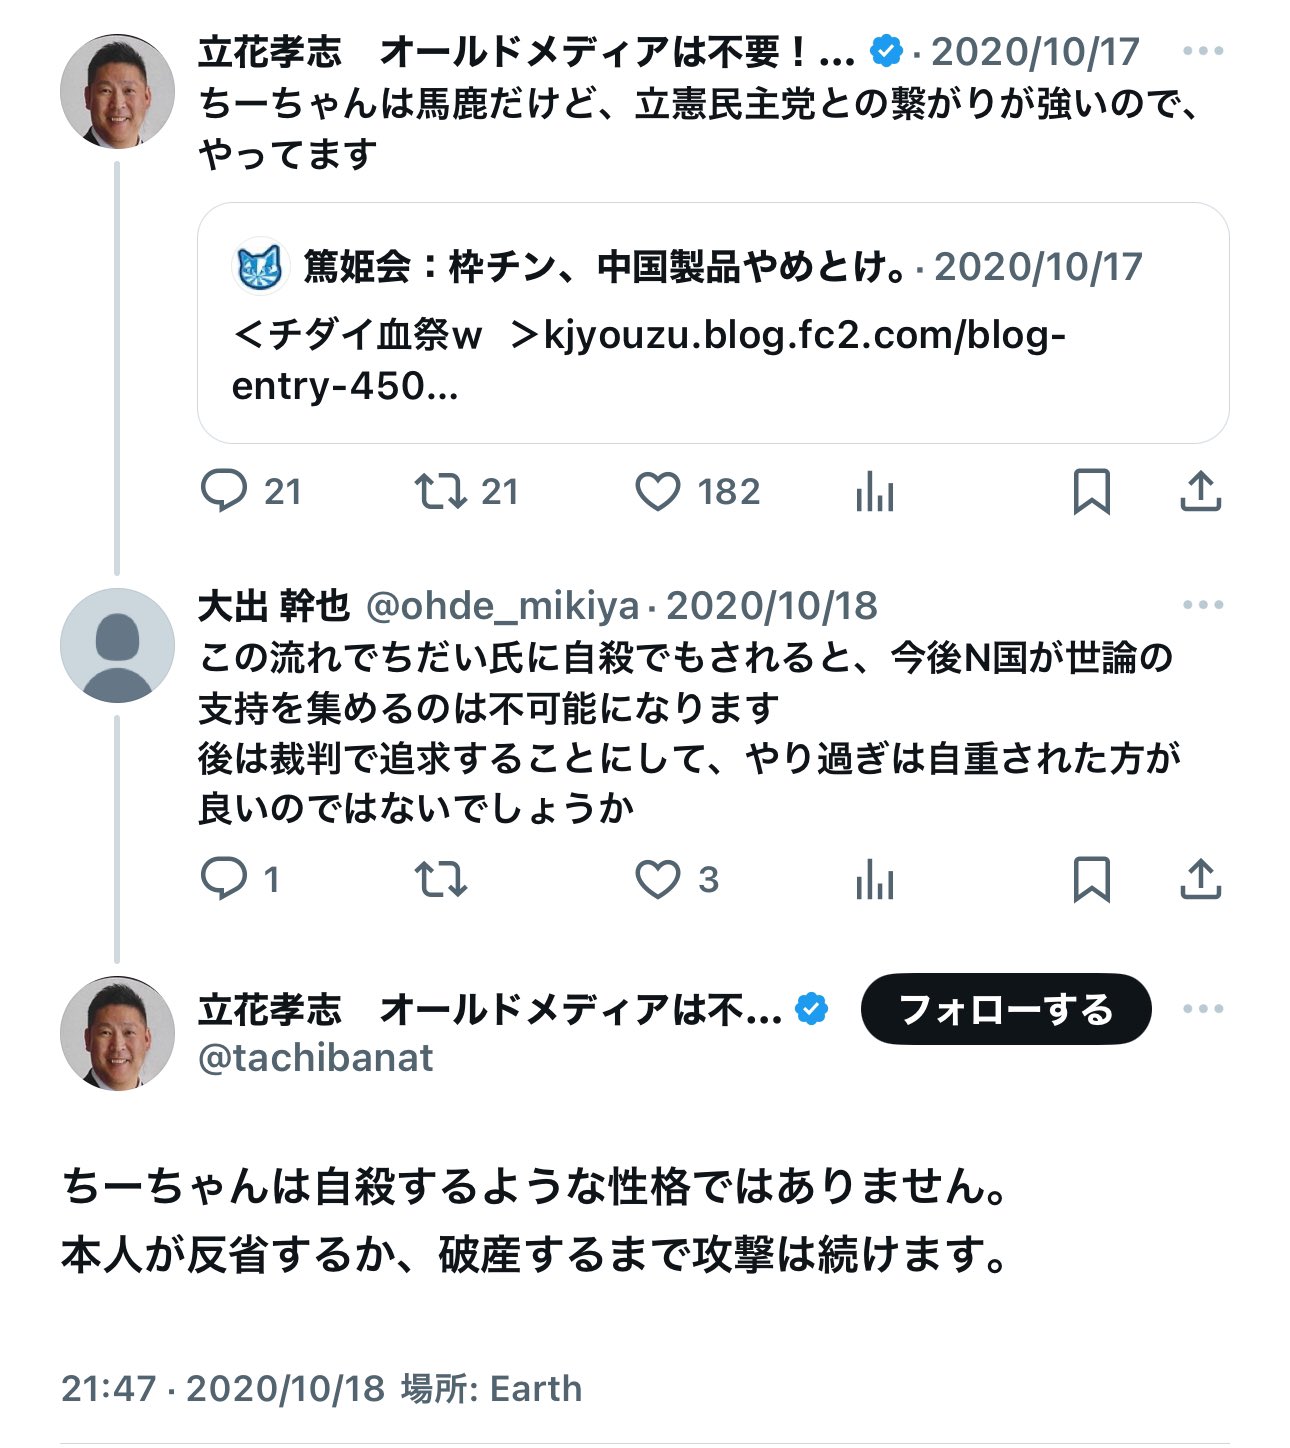
Task: Bookmark the first tweet from 2020/10/17
Action: point(1091,492)
